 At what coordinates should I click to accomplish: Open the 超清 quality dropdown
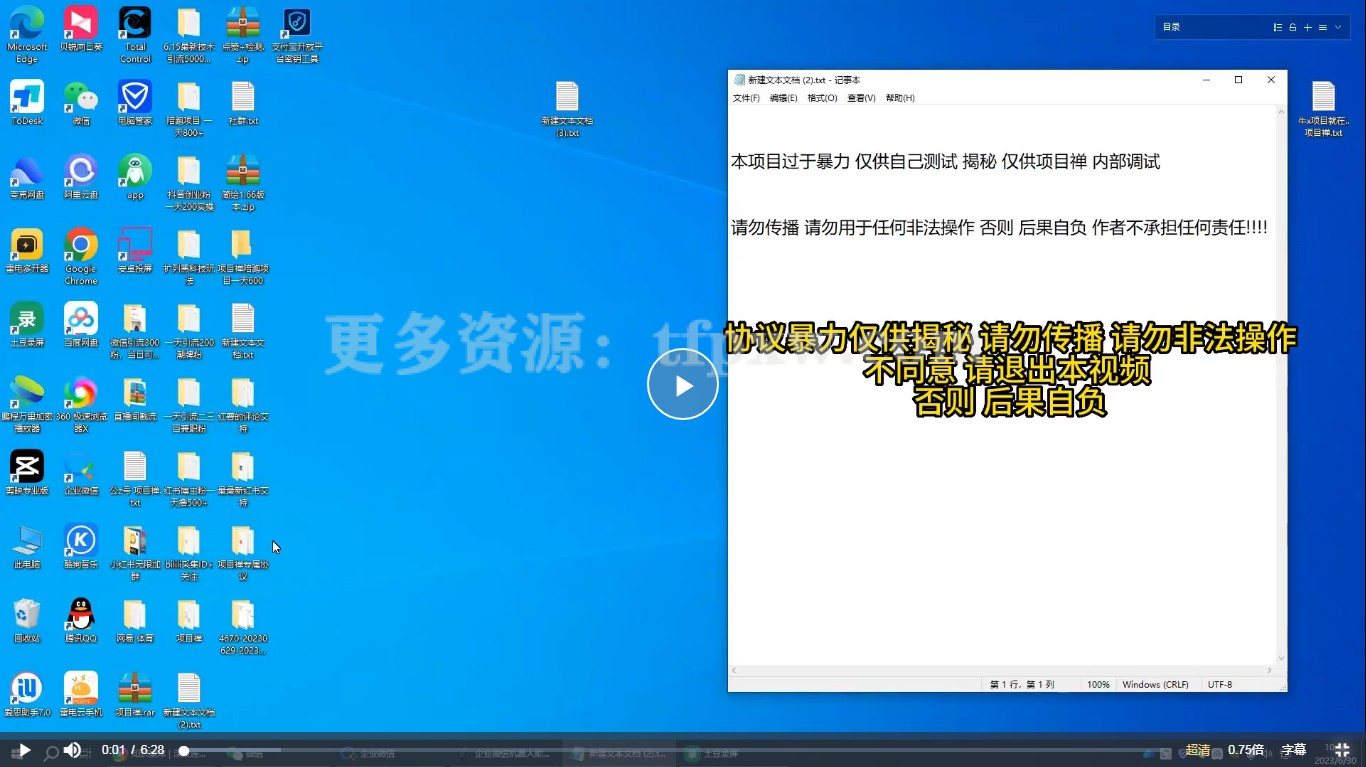tap(1198, 749)
